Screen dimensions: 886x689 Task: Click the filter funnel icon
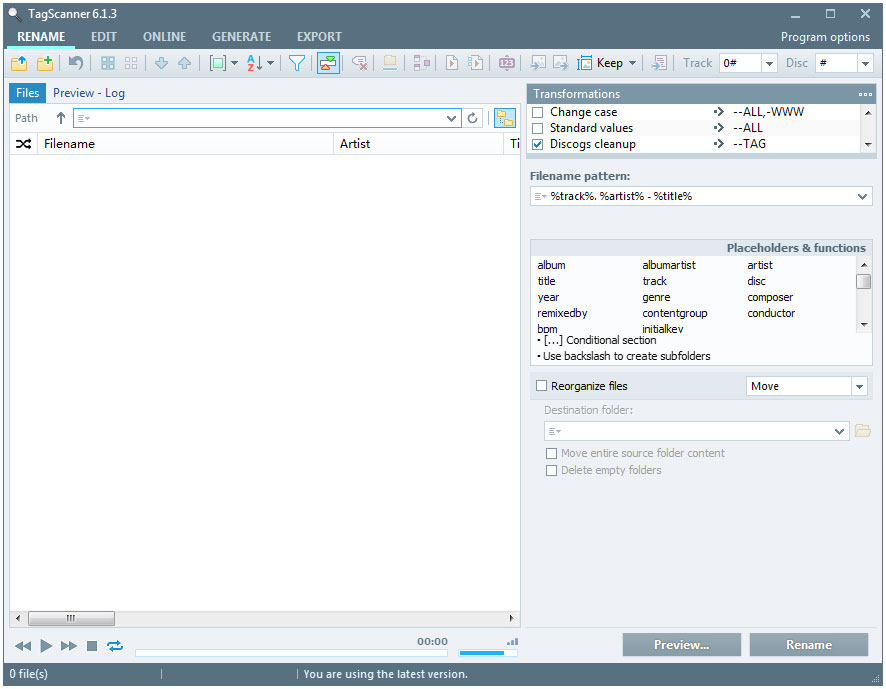click(297, 63)
